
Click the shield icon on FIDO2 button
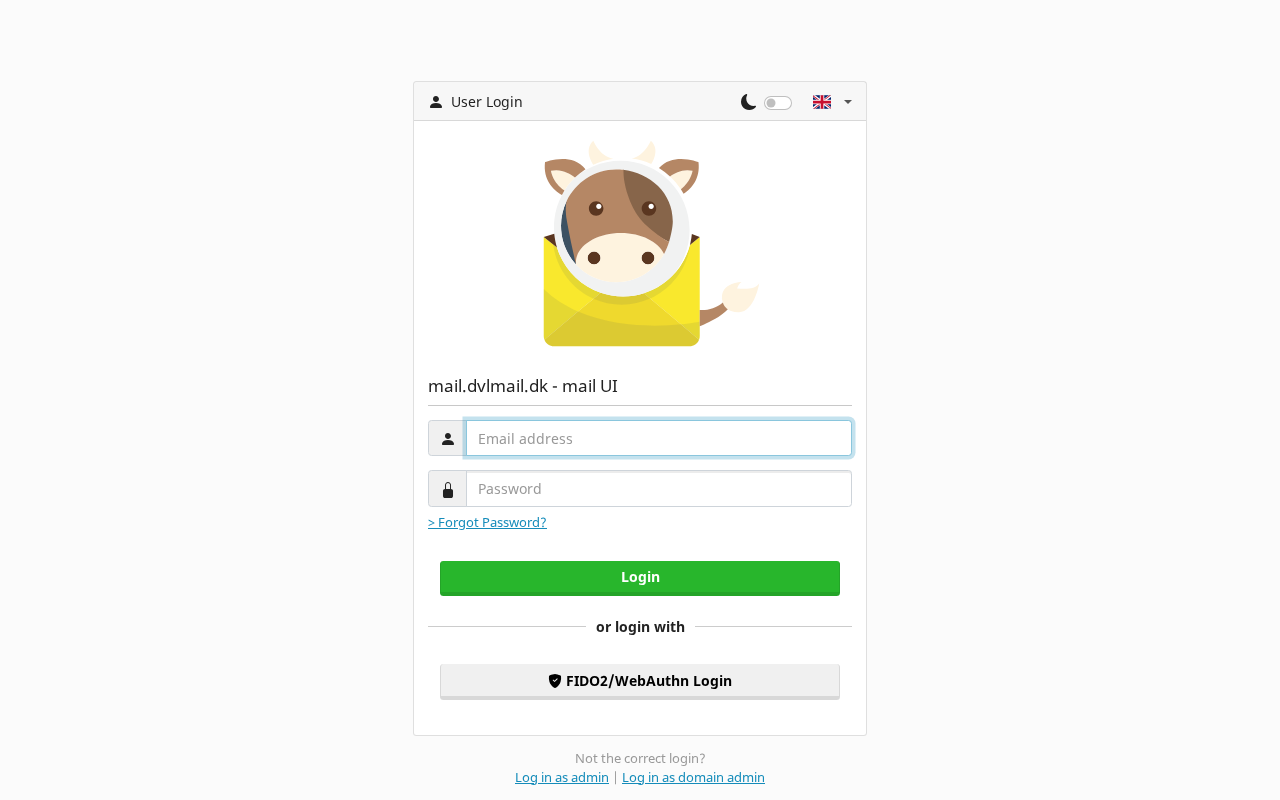pos(555,681)
